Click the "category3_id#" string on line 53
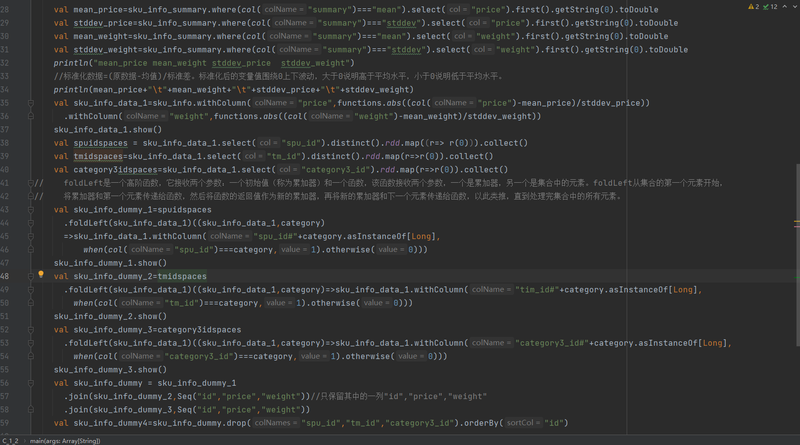 (x=552, y=343)
